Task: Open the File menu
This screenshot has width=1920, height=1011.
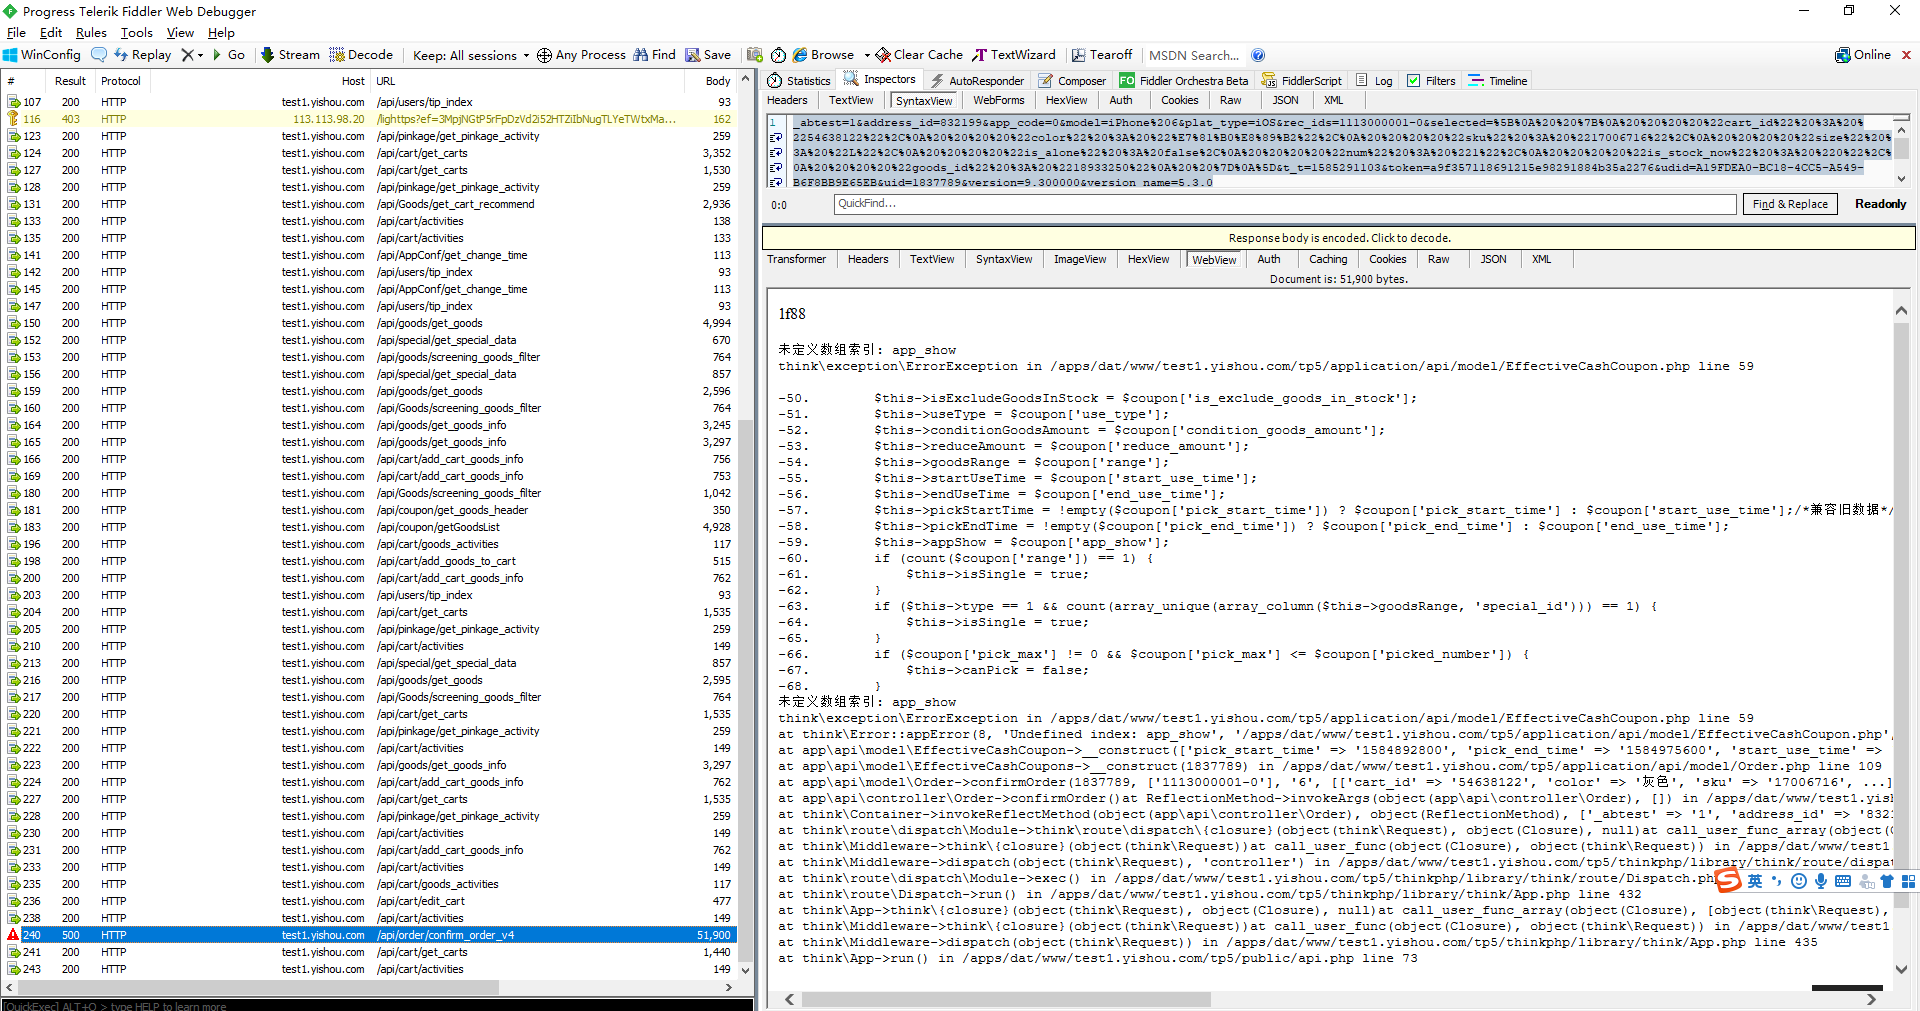Action: pyautogui.click(x=16, y=33)
